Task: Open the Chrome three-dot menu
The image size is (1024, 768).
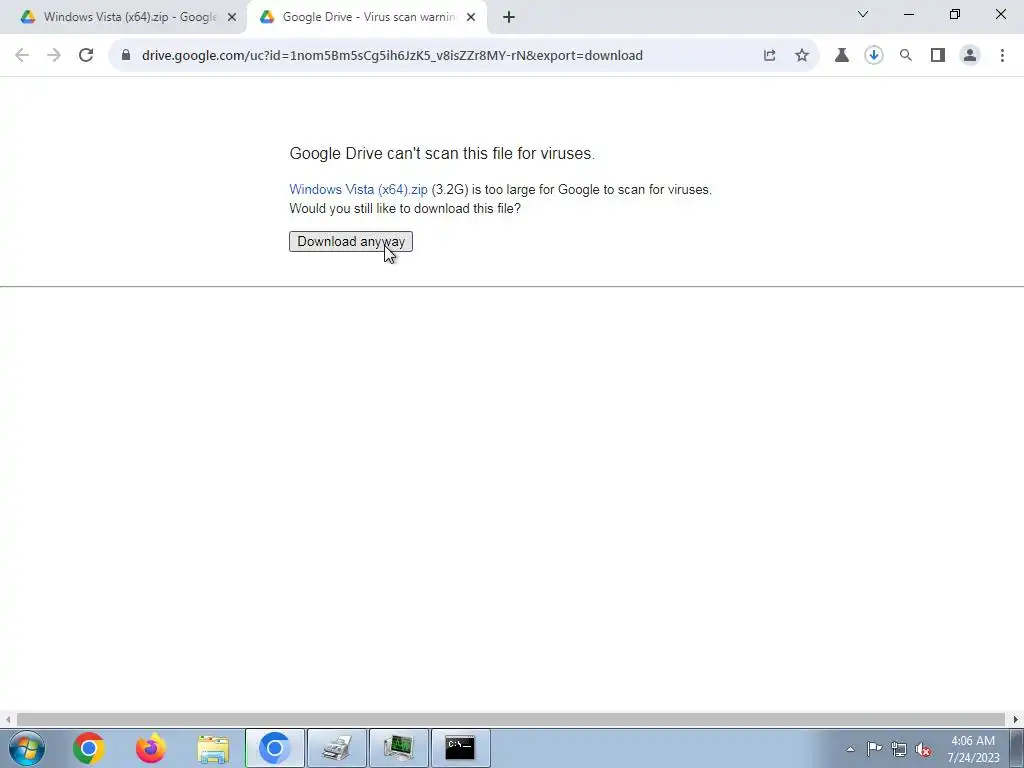Action: pyautogui.click(x=1002, y=56)
